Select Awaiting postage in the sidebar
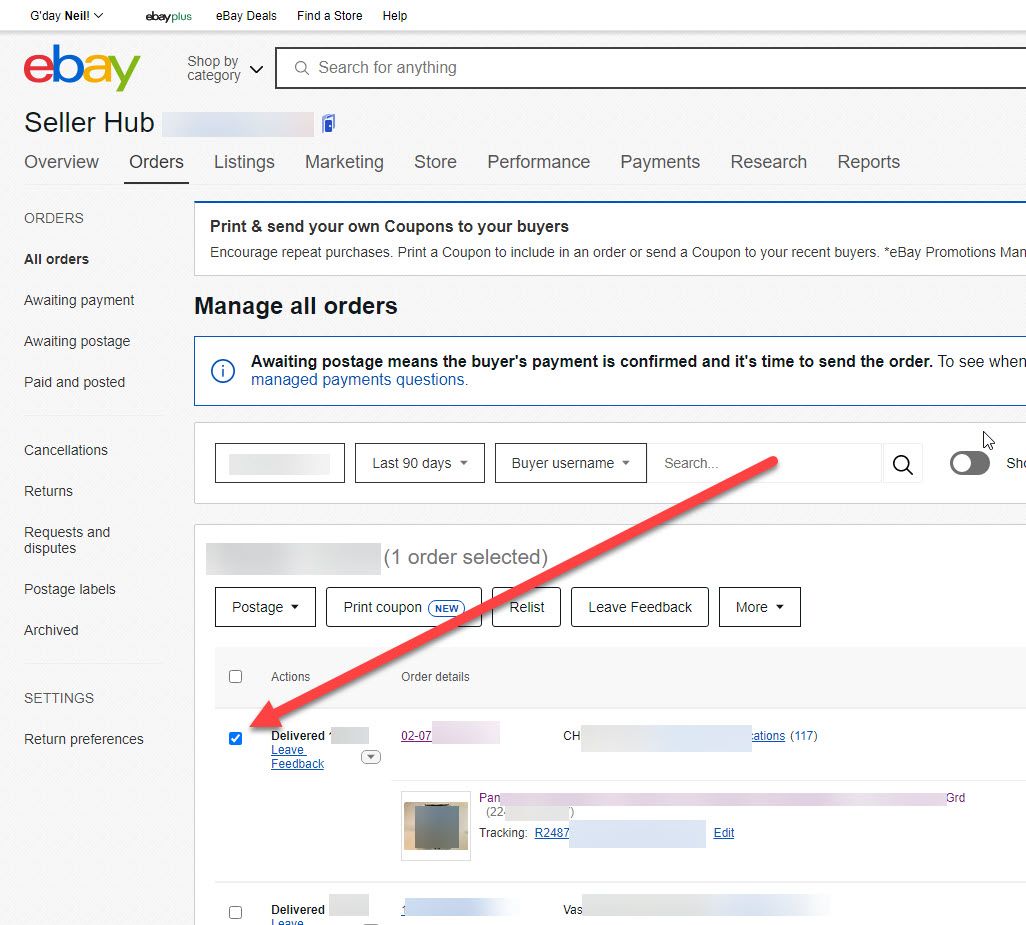Viewport: 1026px width, 925px height. coord(77,341)
